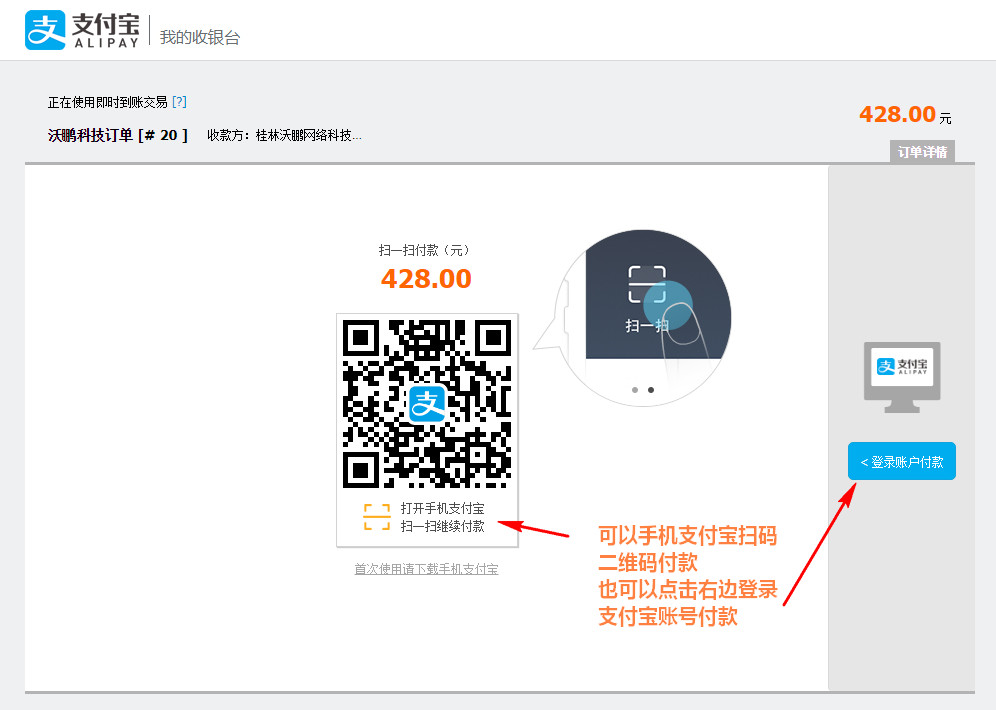Click the 428.00 amount above the QR code
This screenshot has width=996, height=710.
click(x=426, y=279)
